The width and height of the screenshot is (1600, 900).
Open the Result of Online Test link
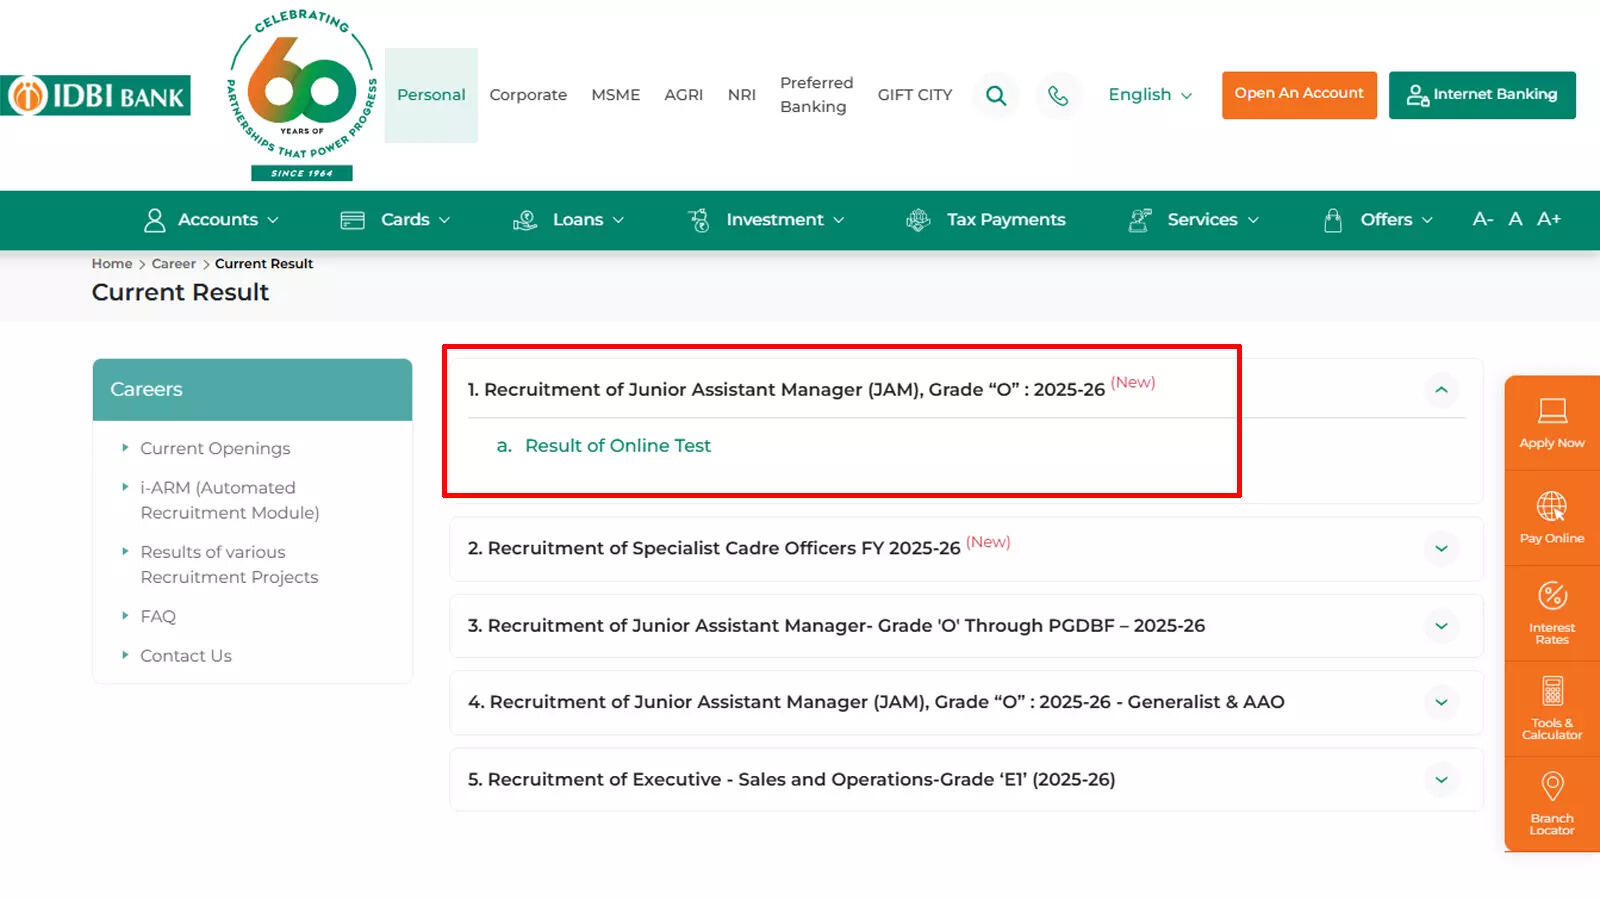(x=617, y=446)
